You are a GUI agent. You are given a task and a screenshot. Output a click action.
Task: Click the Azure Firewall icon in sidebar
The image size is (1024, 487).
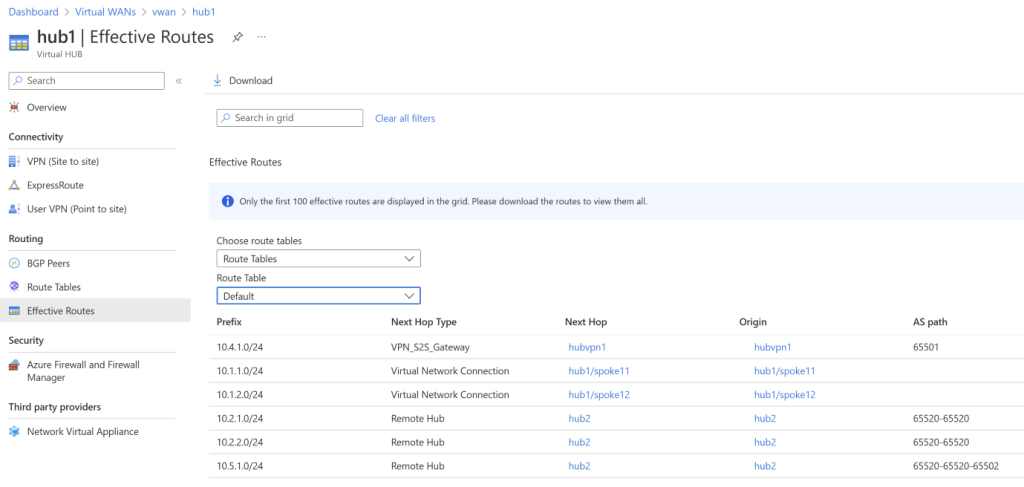(14, 365)
